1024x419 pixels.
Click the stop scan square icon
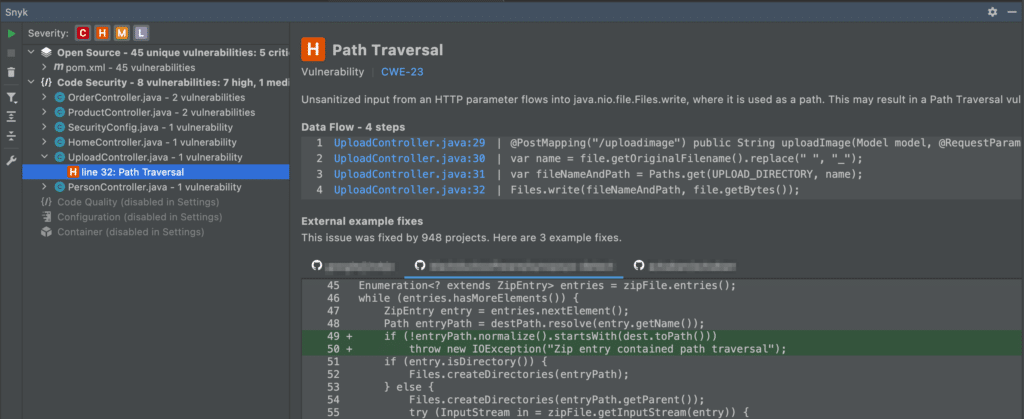pyautogui.click(x=11, y=53)
